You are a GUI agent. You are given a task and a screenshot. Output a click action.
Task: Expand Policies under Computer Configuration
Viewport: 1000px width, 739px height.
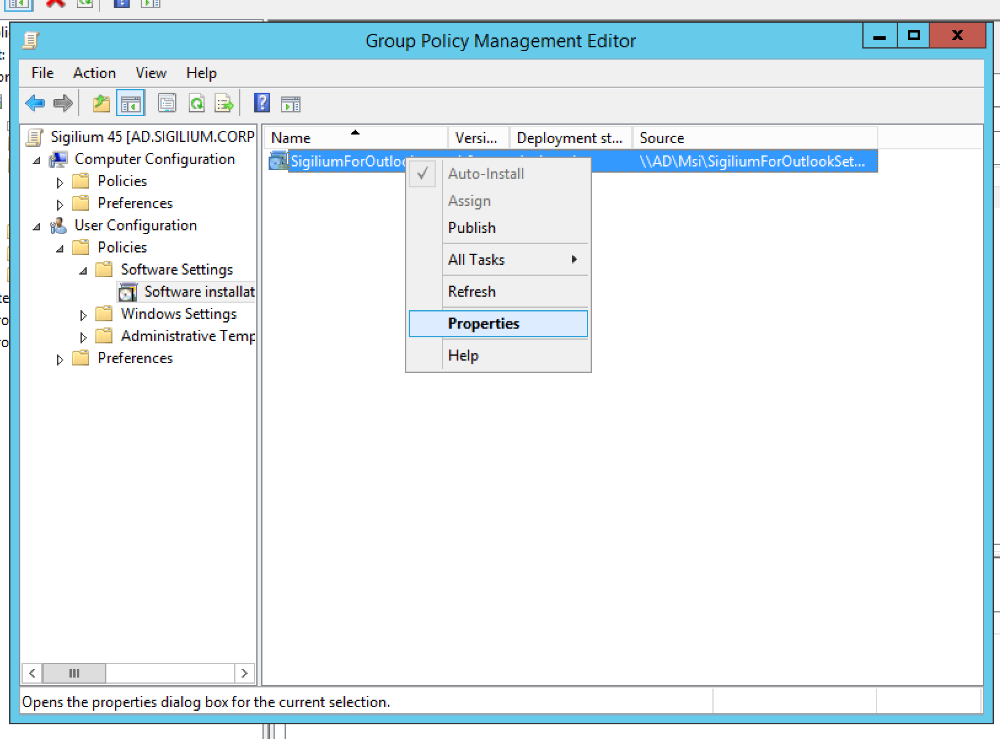coord(60,182)
